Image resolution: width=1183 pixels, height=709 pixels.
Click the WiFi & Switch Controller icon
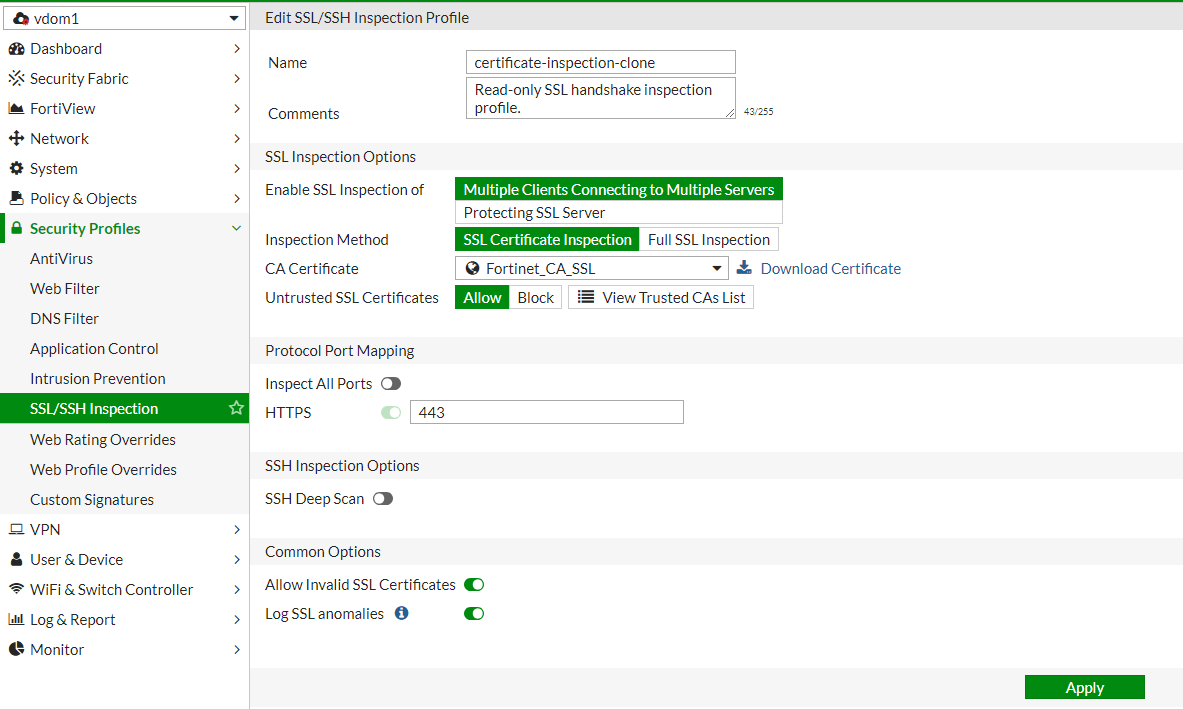click(x=15, y=589)
